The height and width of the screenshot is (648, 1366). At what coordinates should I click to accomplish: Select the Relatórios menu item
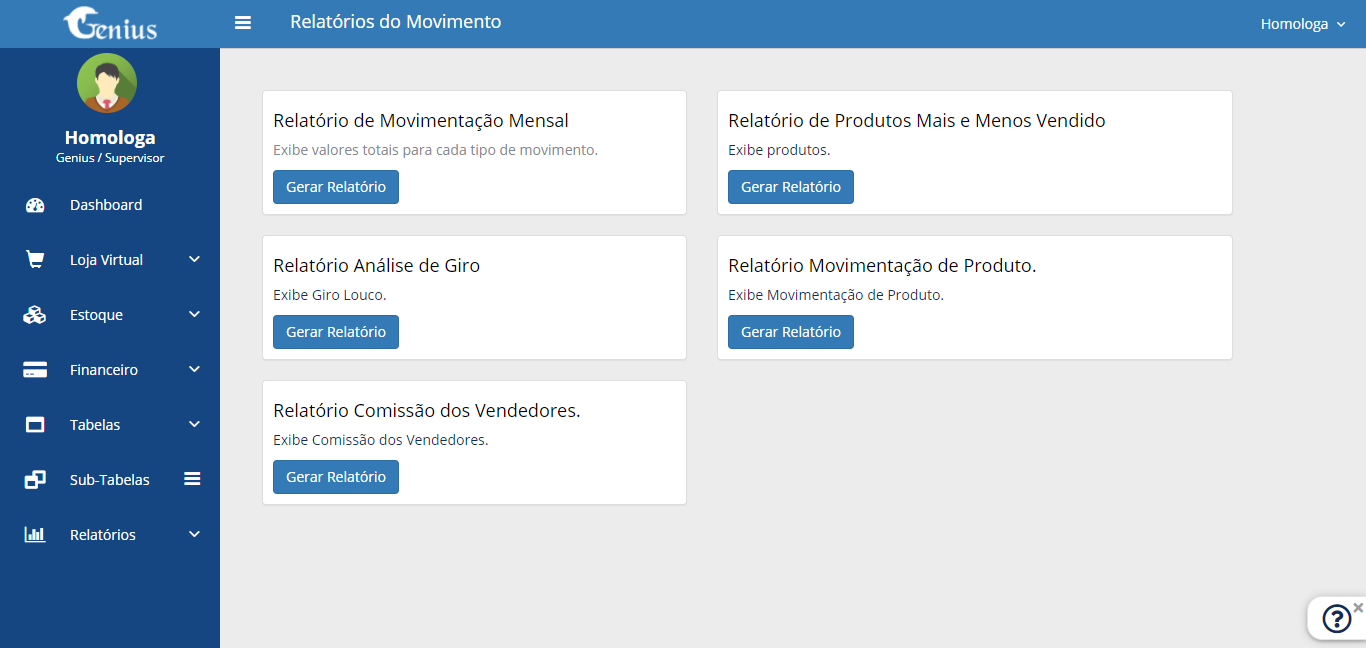[103, 535]
